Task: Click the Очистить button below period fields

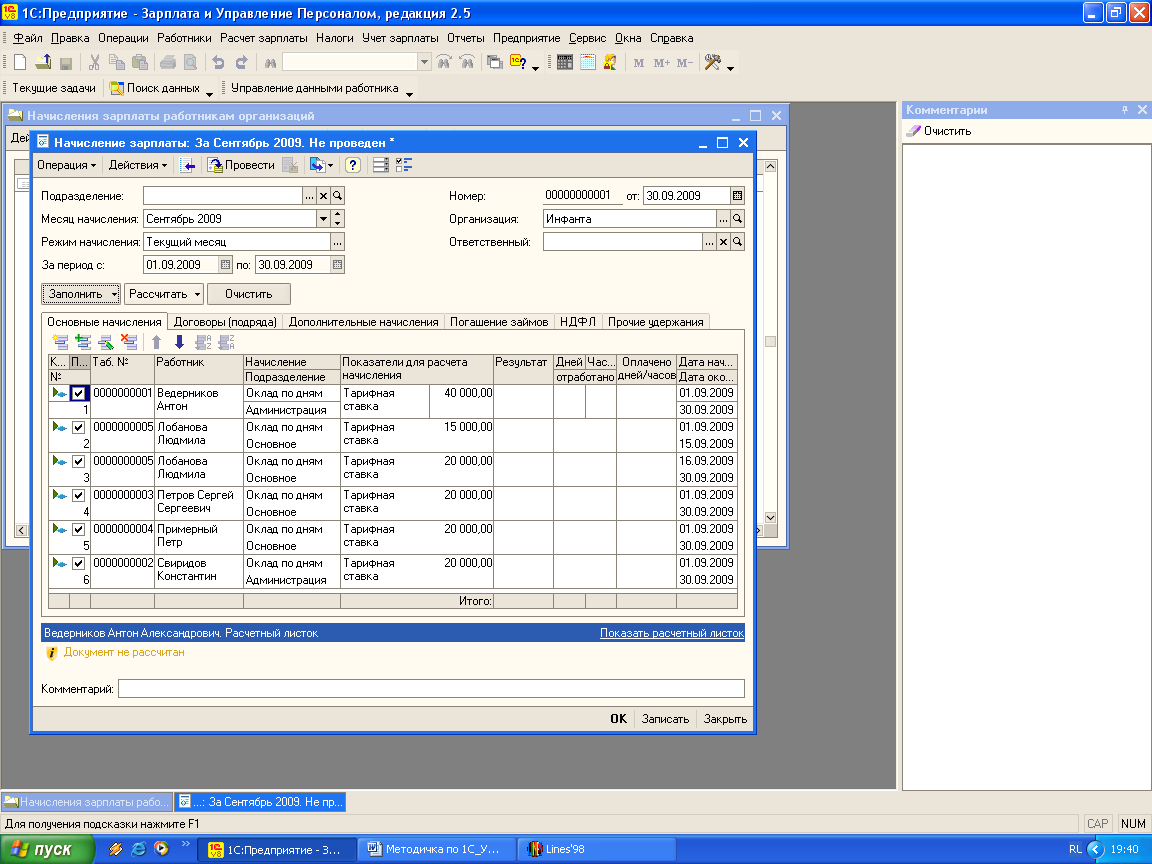Action: 248,295
